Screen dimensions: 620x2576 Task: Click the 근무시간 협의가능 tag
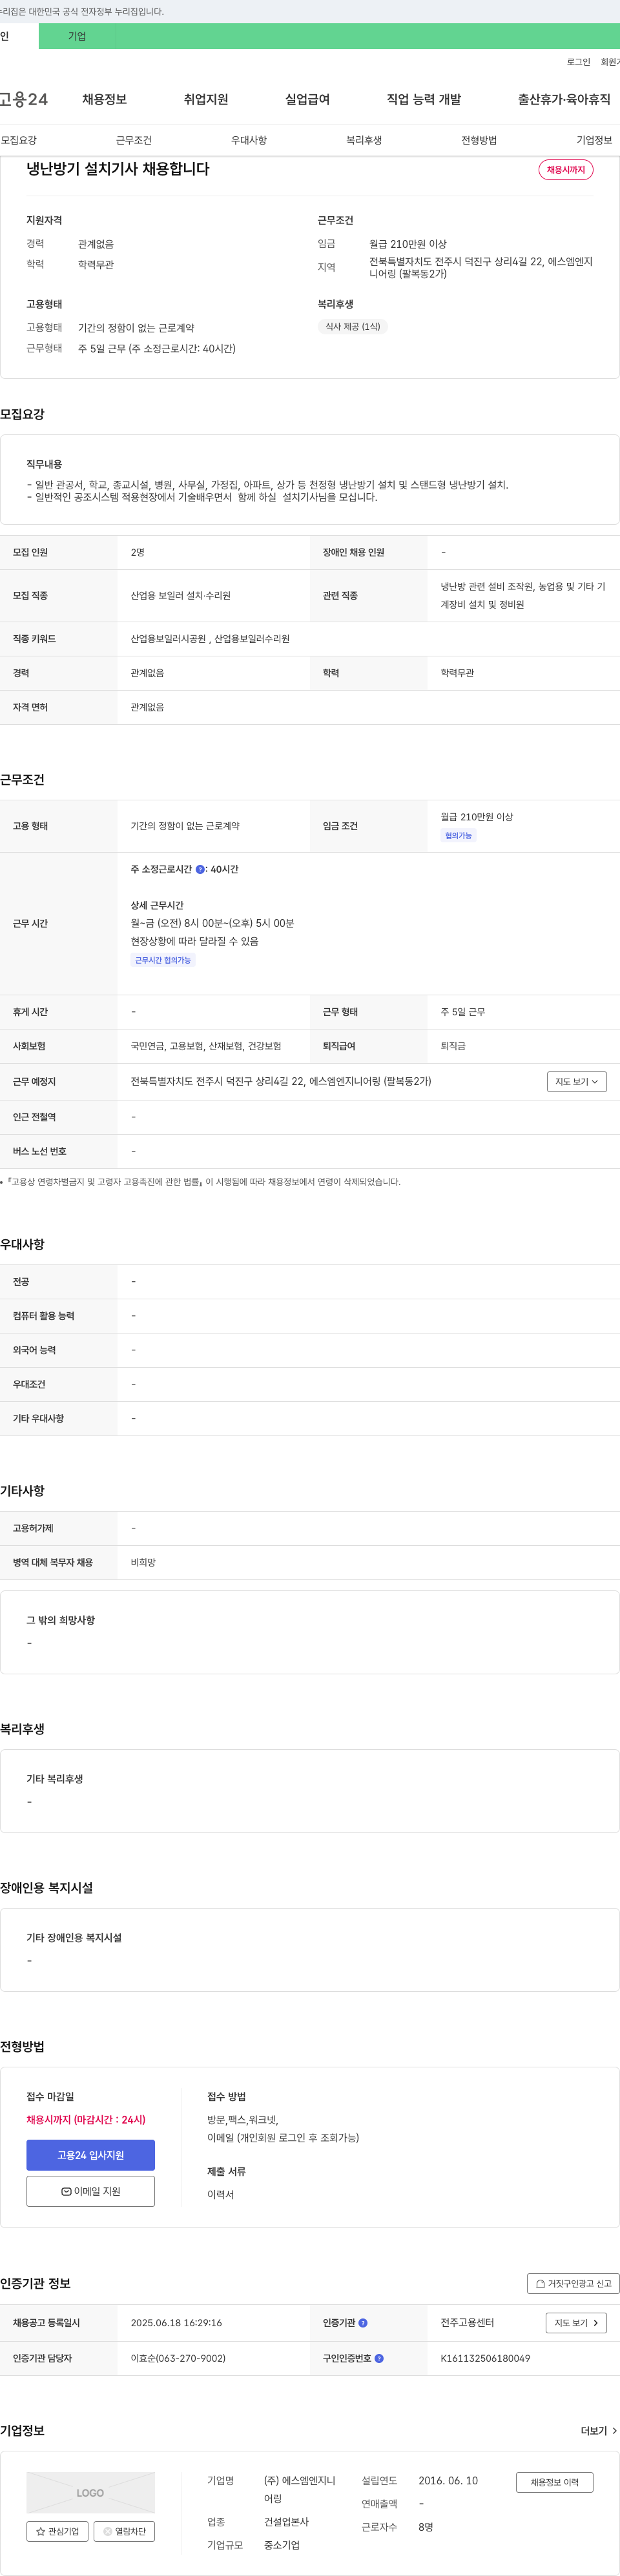[x=163, y=960]
